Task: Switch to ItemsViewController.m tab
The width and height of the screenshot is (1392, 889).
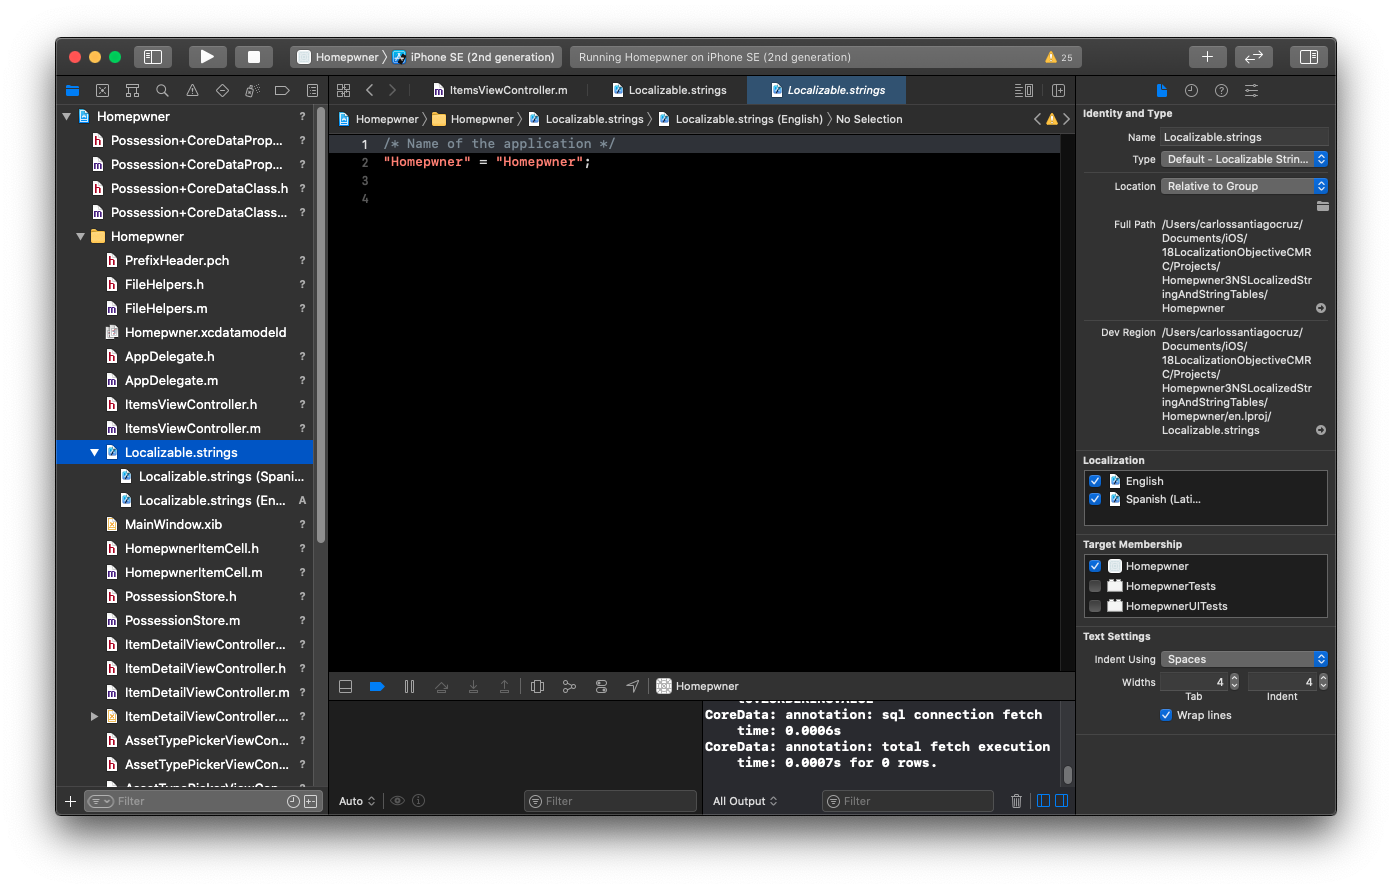Action: click(x=500, y=90)
